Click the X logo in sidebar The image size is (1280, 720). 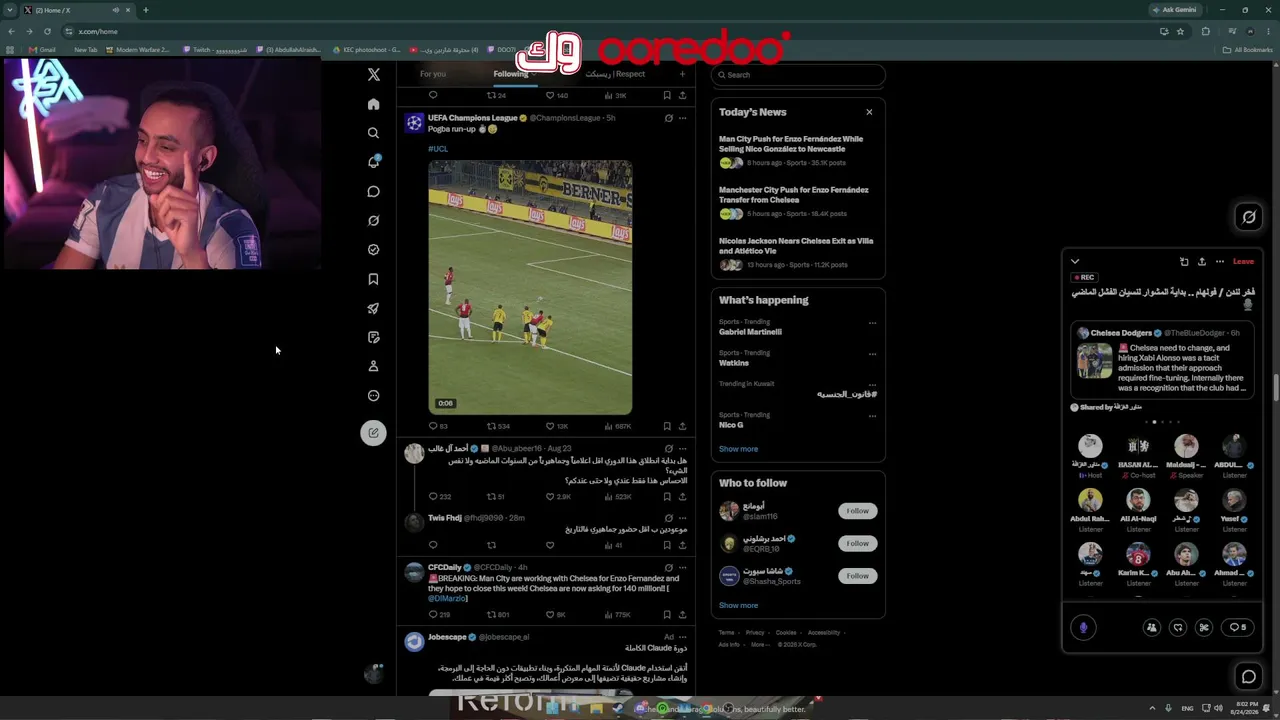tap(373, 74)
